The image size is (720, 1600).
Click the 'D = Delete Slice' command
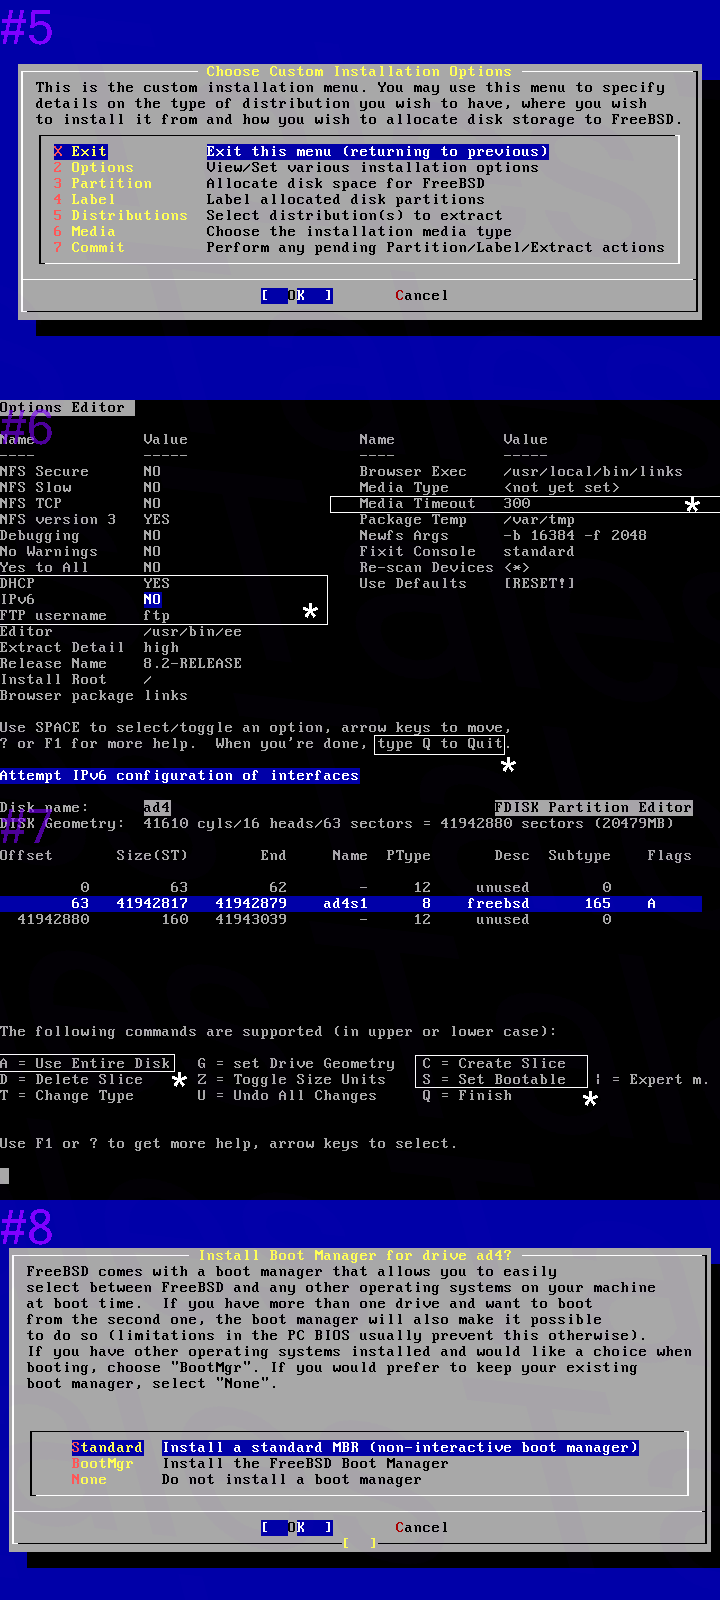coord(71,1080)
